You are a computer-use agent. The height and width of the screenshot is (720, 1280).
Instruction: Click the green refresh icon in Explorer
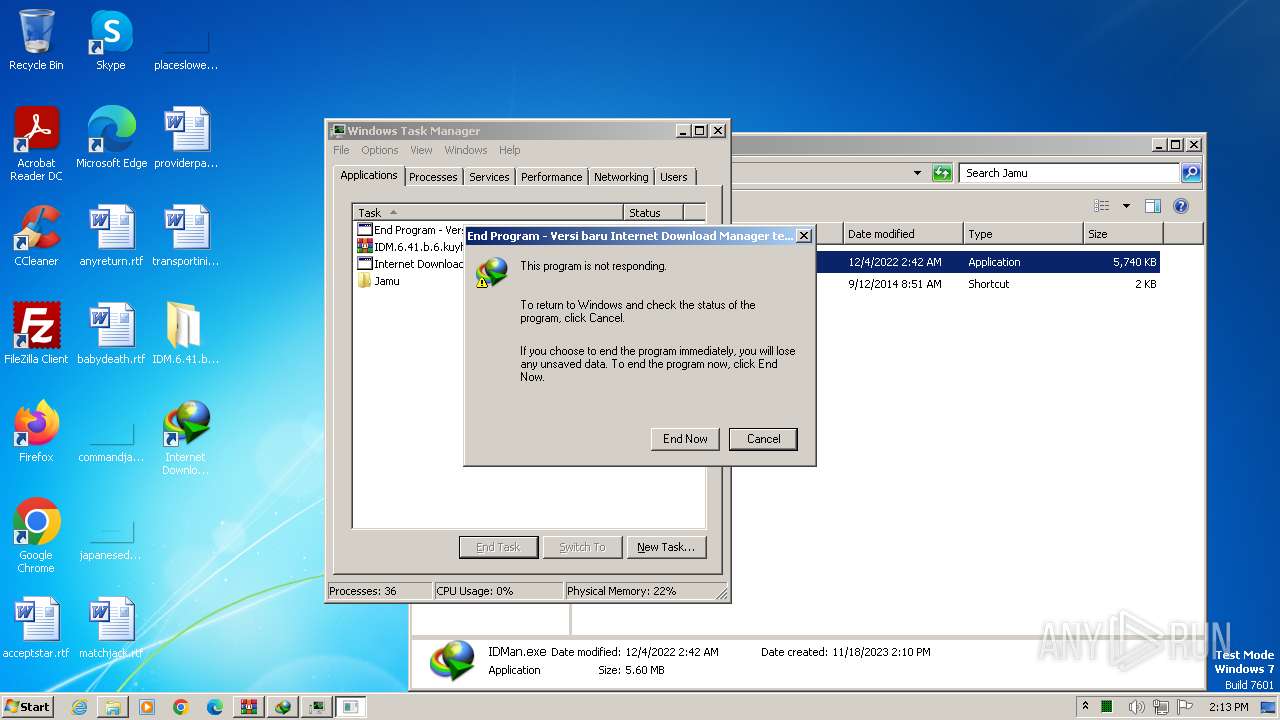[941, 173]
